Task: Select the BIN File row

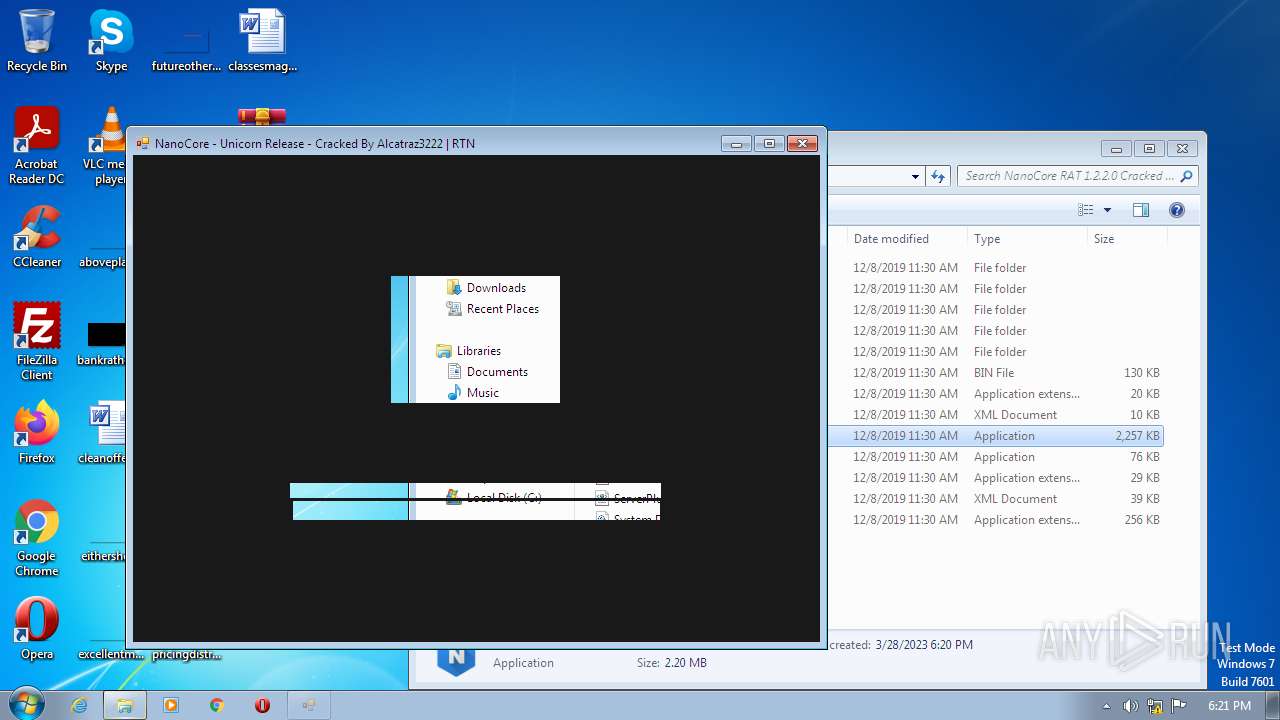Action: pyautogui.click(x=995, y=373)
